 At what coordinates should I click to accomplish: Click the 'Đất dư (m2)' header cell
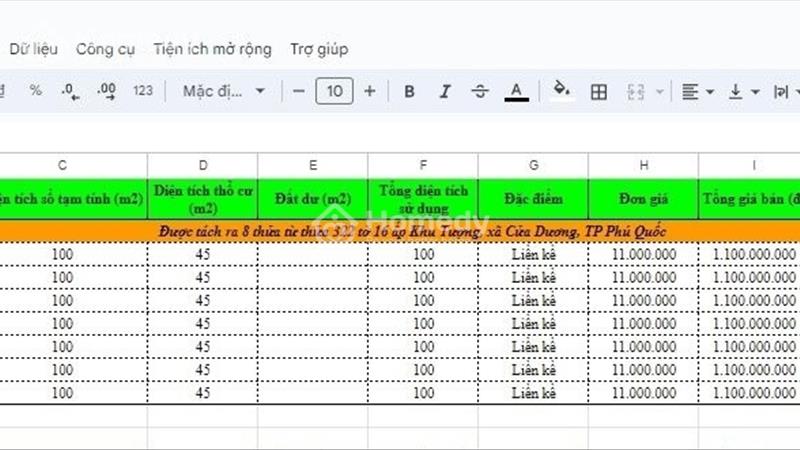click(x=313, y=199)
